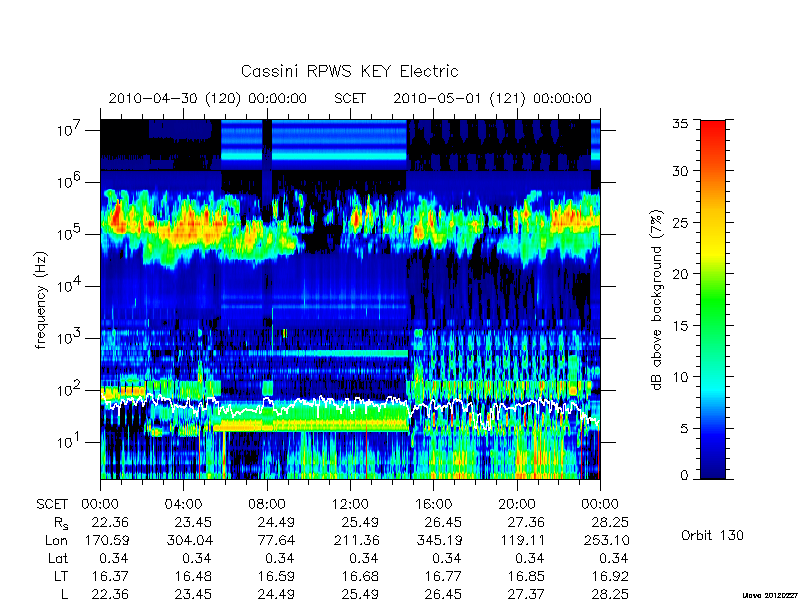Click the '08:00' time axis label
This screenshot has width=800, height=600.
pyautogui.click(x=267, y=505)
